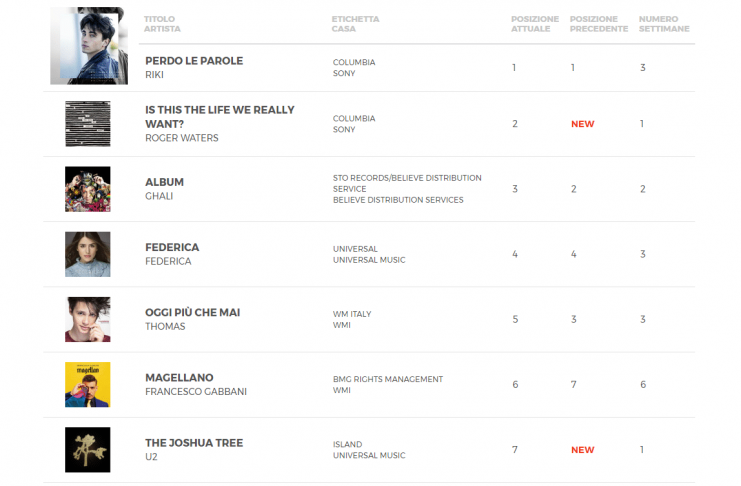This screenshot has height=486, width=741.
Task: Click the Posizione Precedente column header
Action: pyautogui.click(x=599, y=24)
